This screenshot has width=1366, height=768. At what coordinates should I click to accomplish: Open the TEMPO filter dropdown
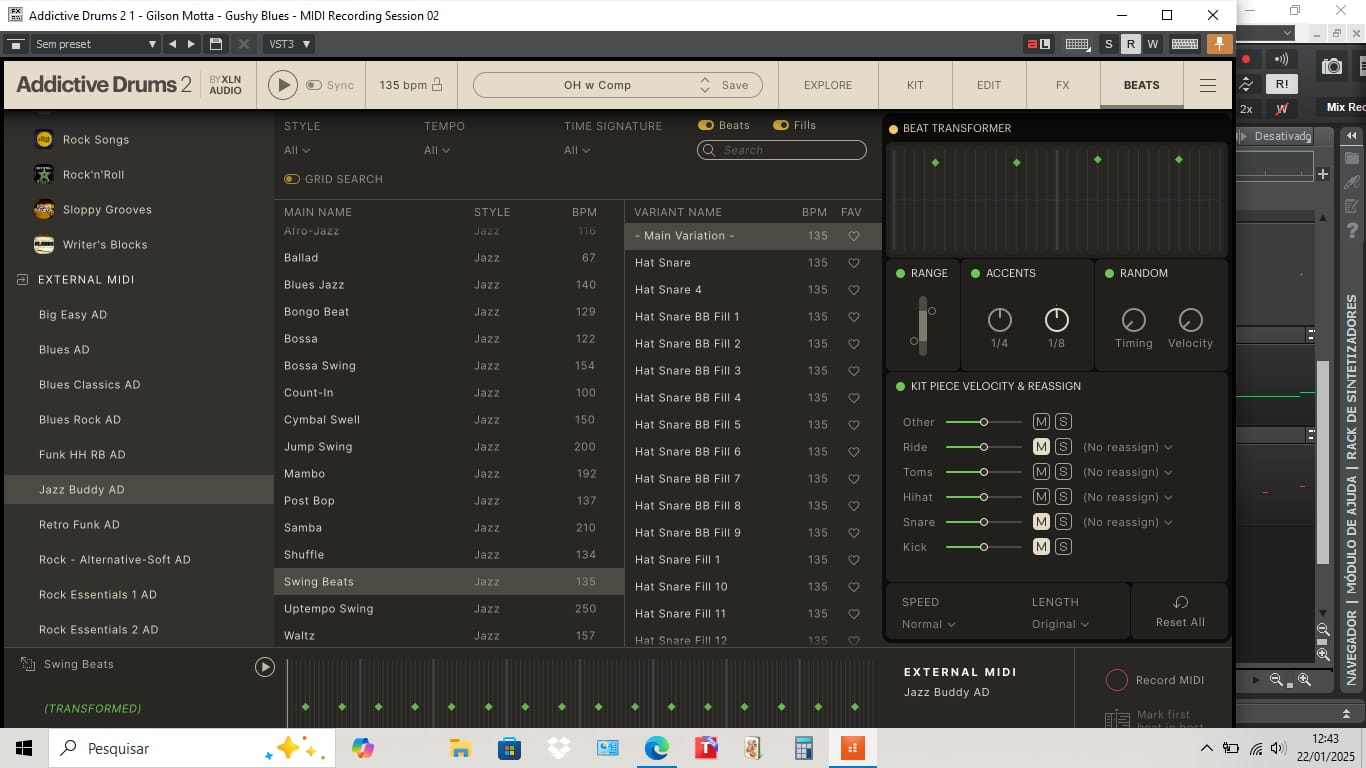click(x=437, y=150)
